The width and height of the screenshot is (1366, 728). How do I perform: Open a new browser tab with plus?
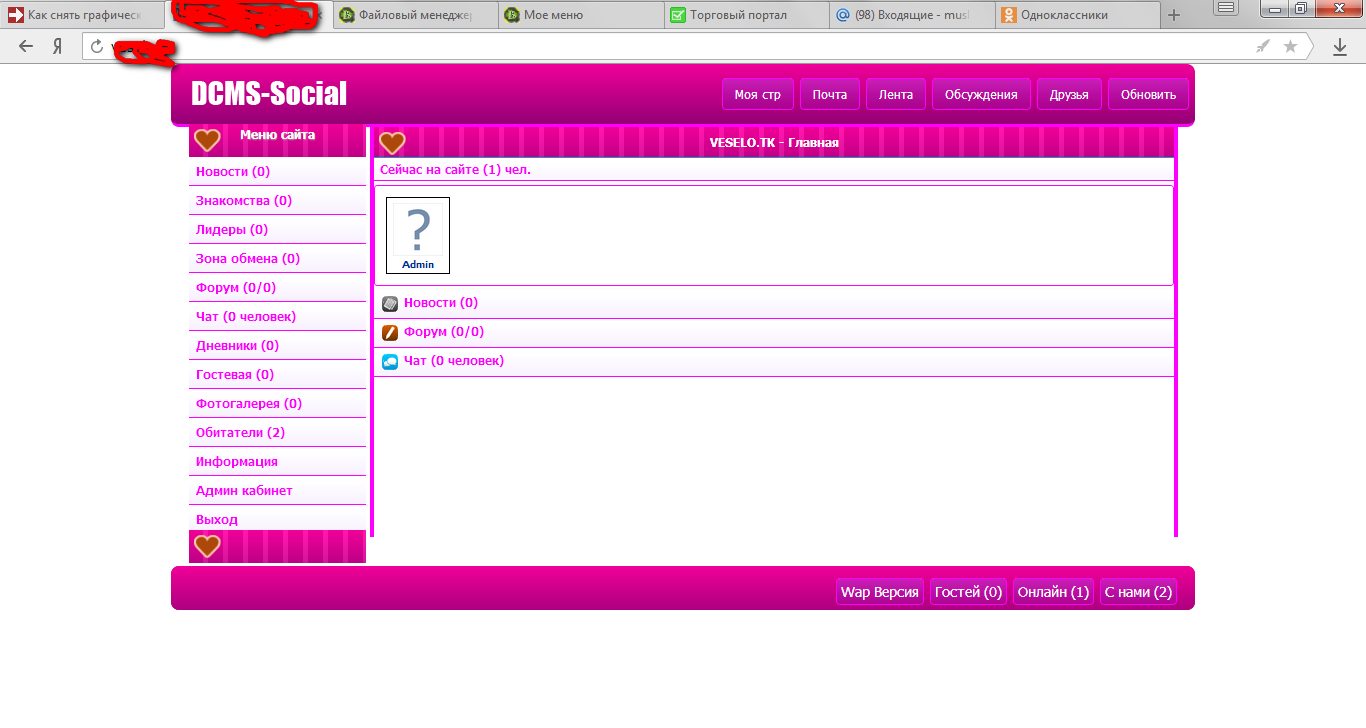1174,15
